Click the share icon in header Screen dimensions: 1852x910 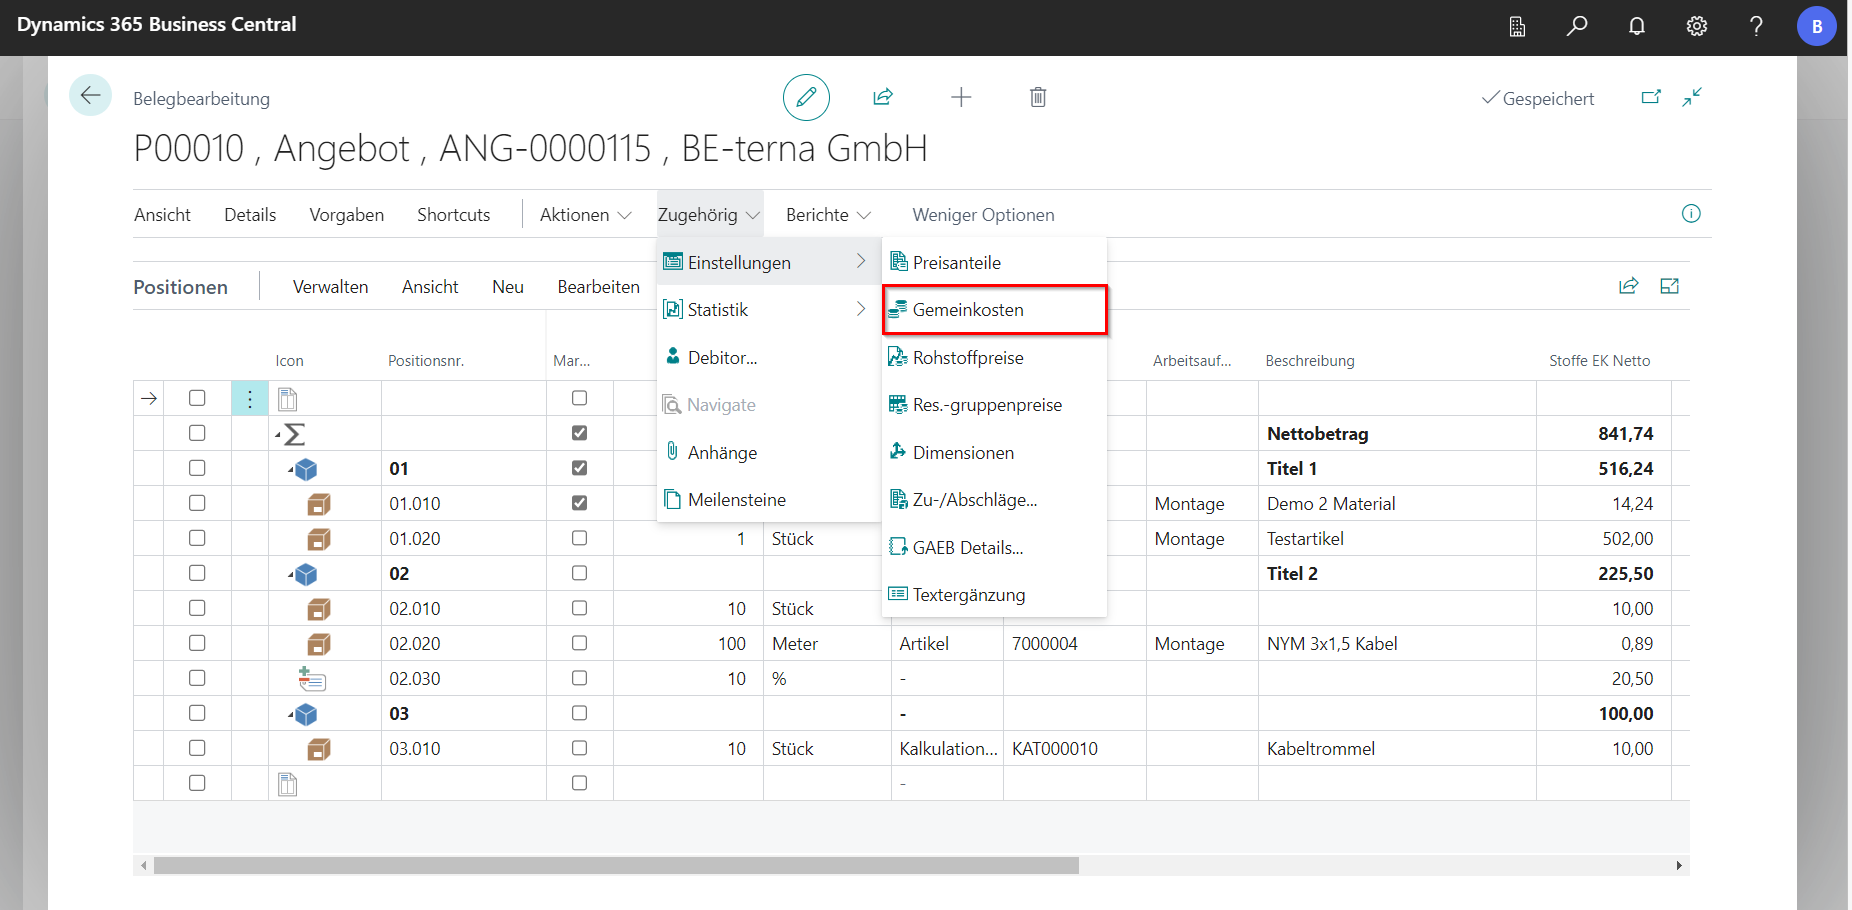coord(883,97)
